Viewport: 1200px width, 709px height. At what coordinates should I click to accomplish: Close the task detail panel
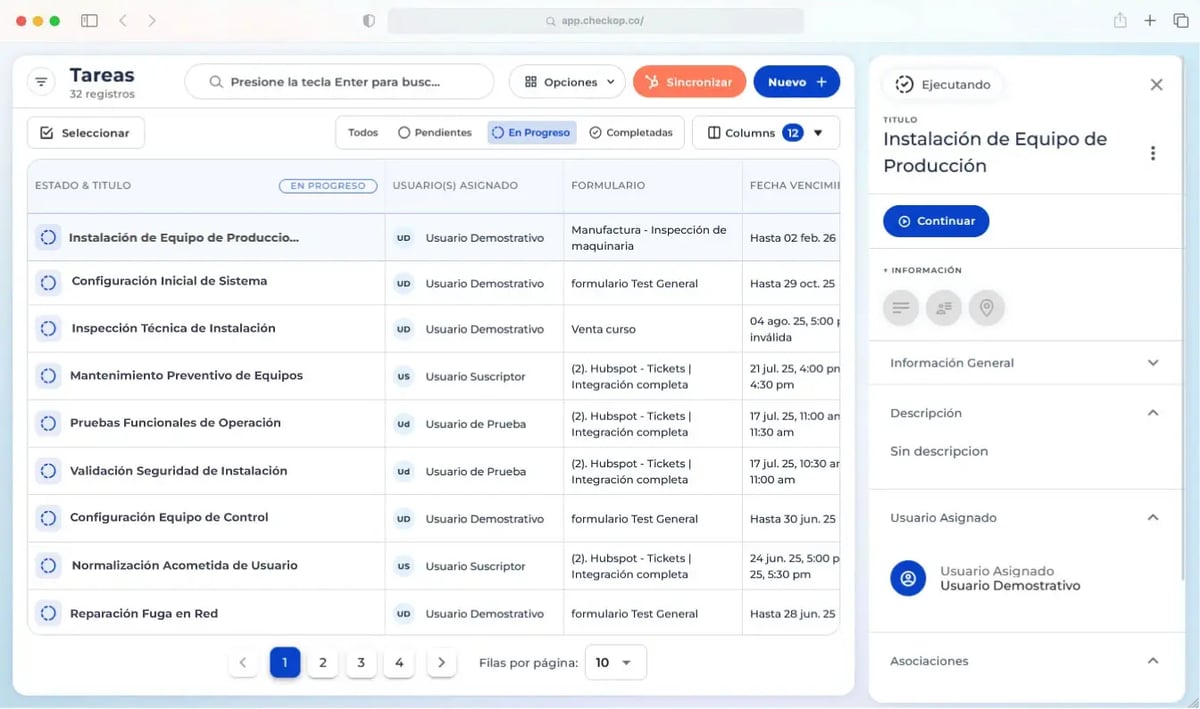tap(1156, 85)
